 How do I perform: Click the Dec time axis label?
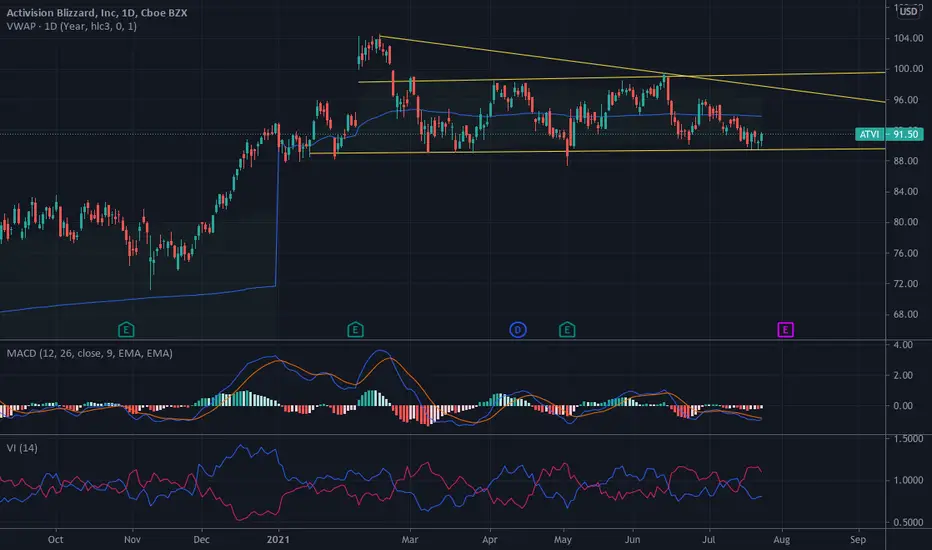pyautogui.click(x=201, y=540)
